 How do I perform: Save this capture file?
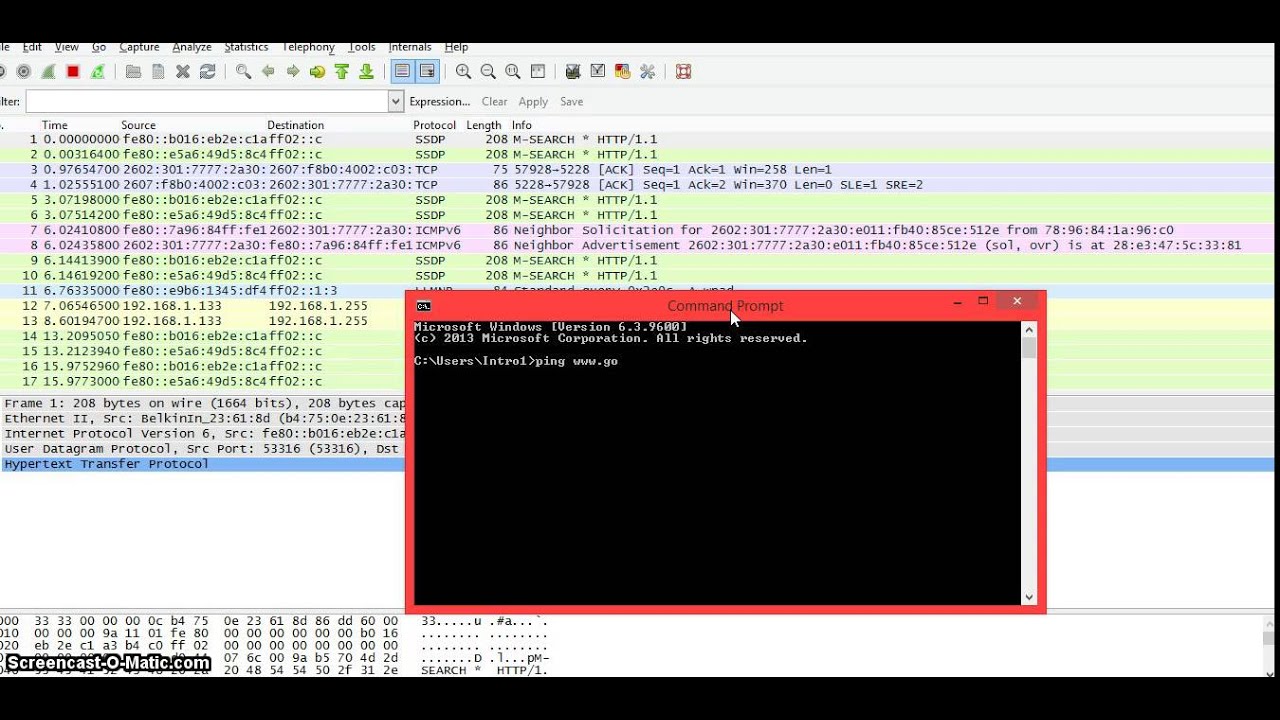click(158, 71)
